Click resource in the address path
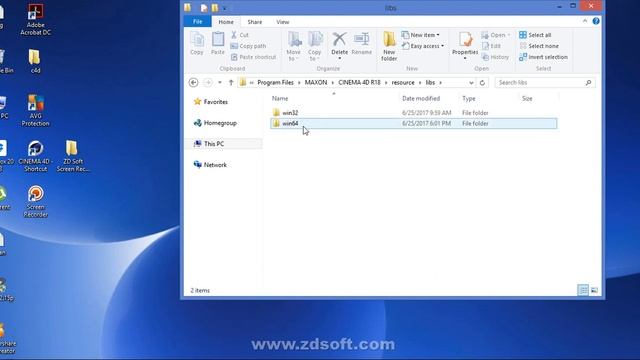This screenshot has height=360, width=640. [403, 82]
